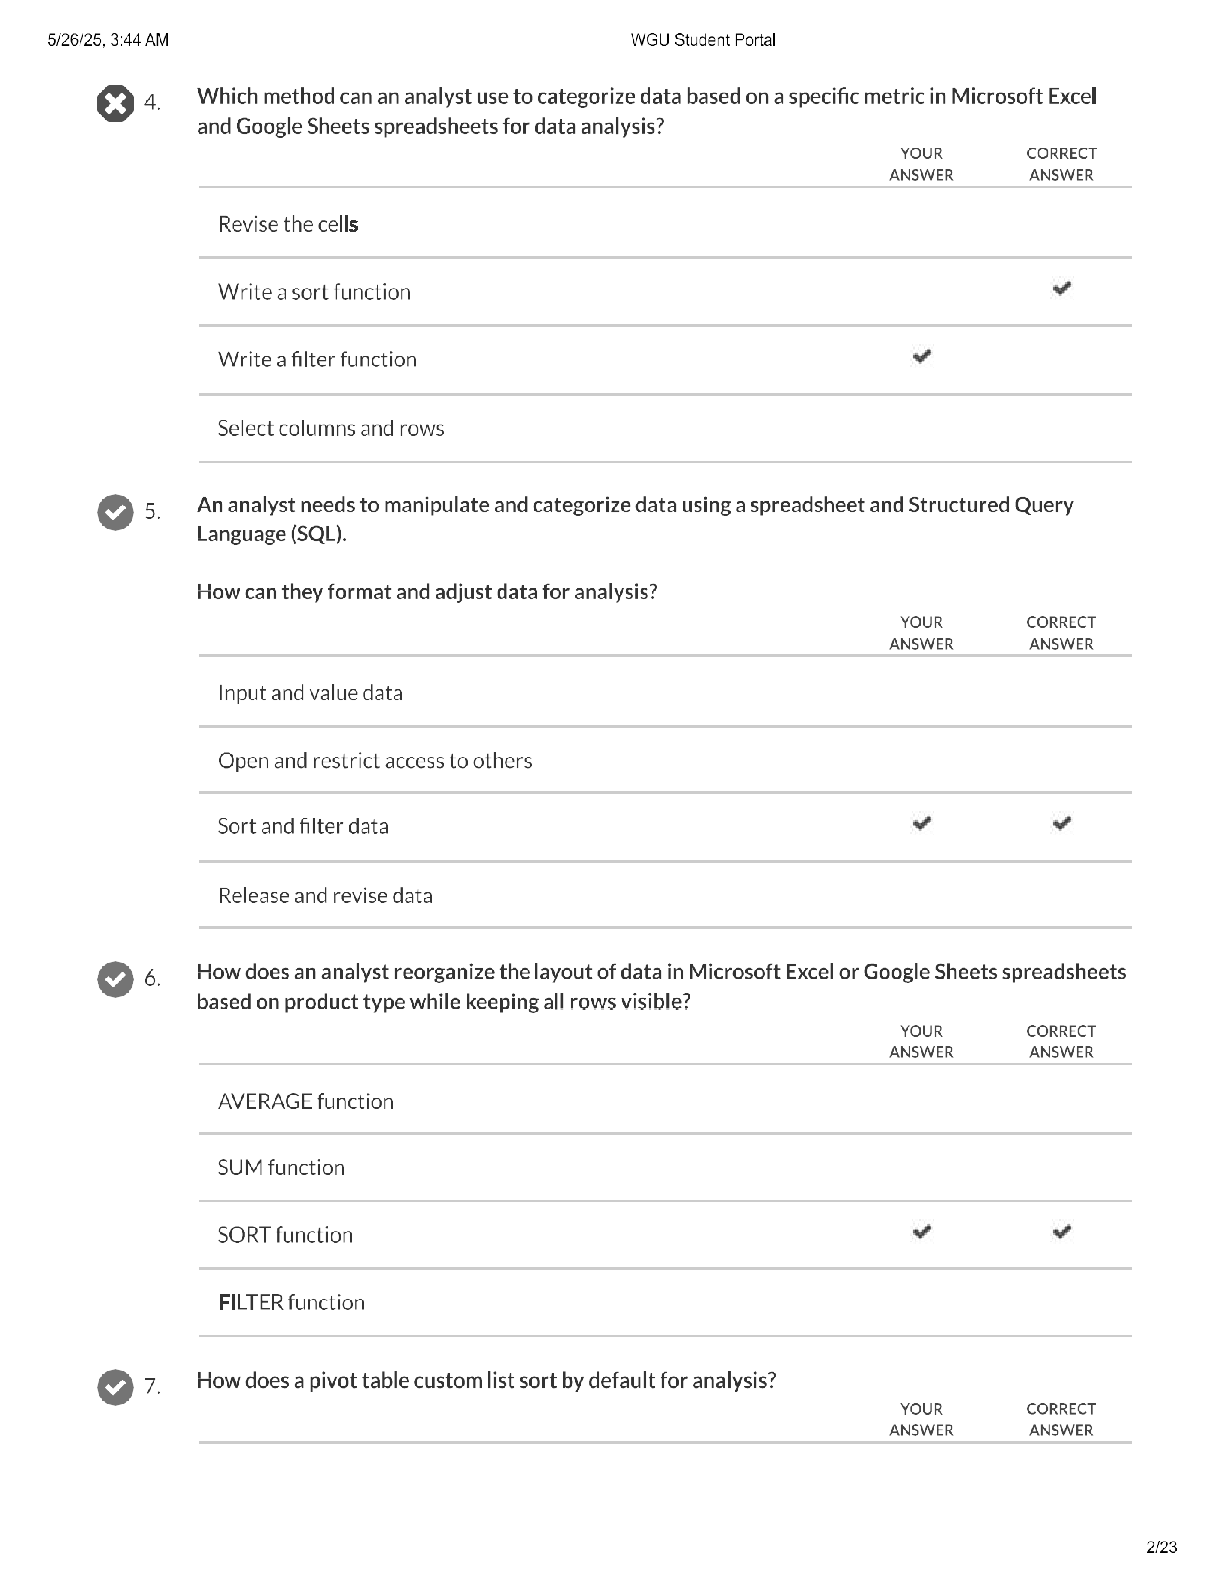Pick the FILTER function answer row
Screen dimensions: 1224x1584
click(x=665, y=1302)
